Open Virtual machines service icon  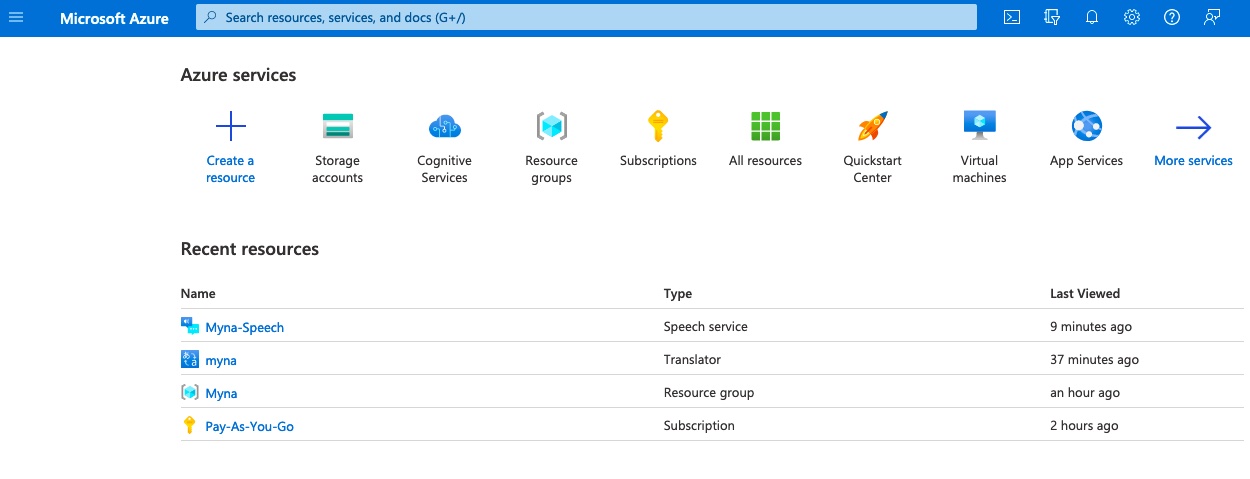[x=979, y=126]
